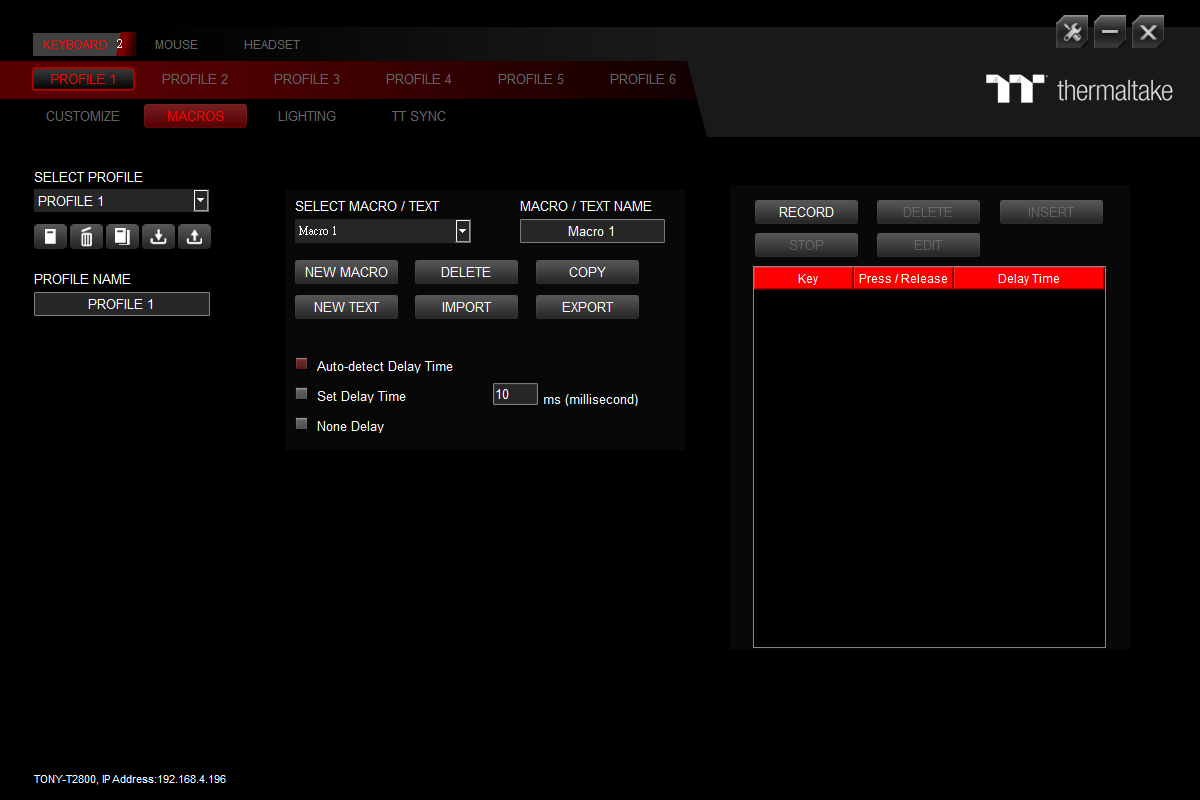Click the INSERT button
Screen dimensions: 1200x800
point(1051,212)
